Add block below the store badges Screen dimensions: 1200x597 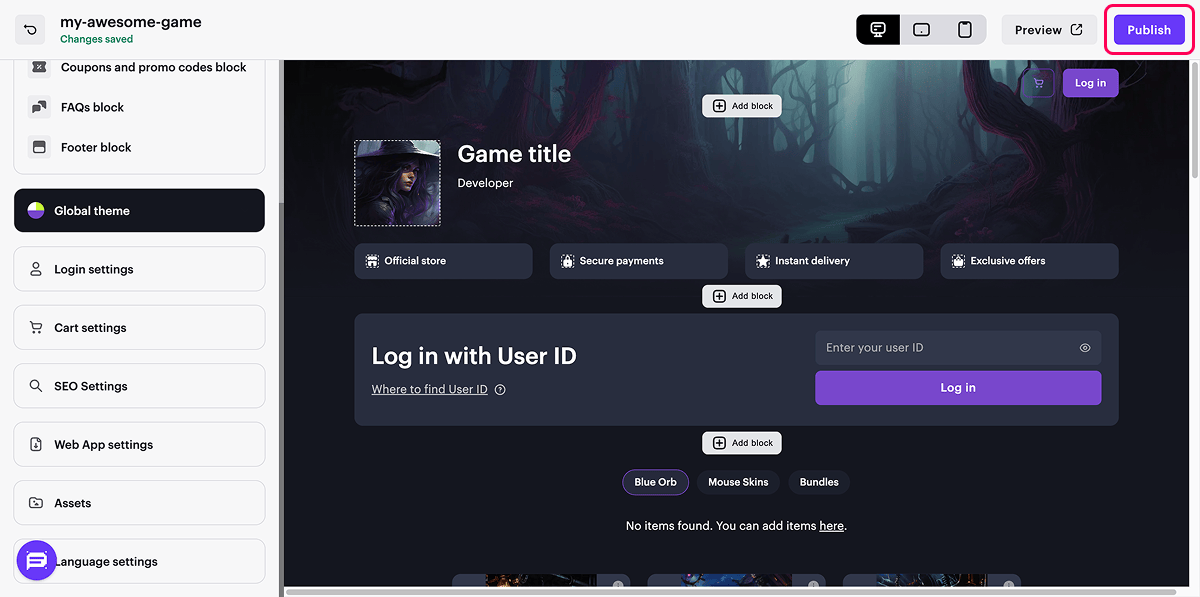coord(742,296)
